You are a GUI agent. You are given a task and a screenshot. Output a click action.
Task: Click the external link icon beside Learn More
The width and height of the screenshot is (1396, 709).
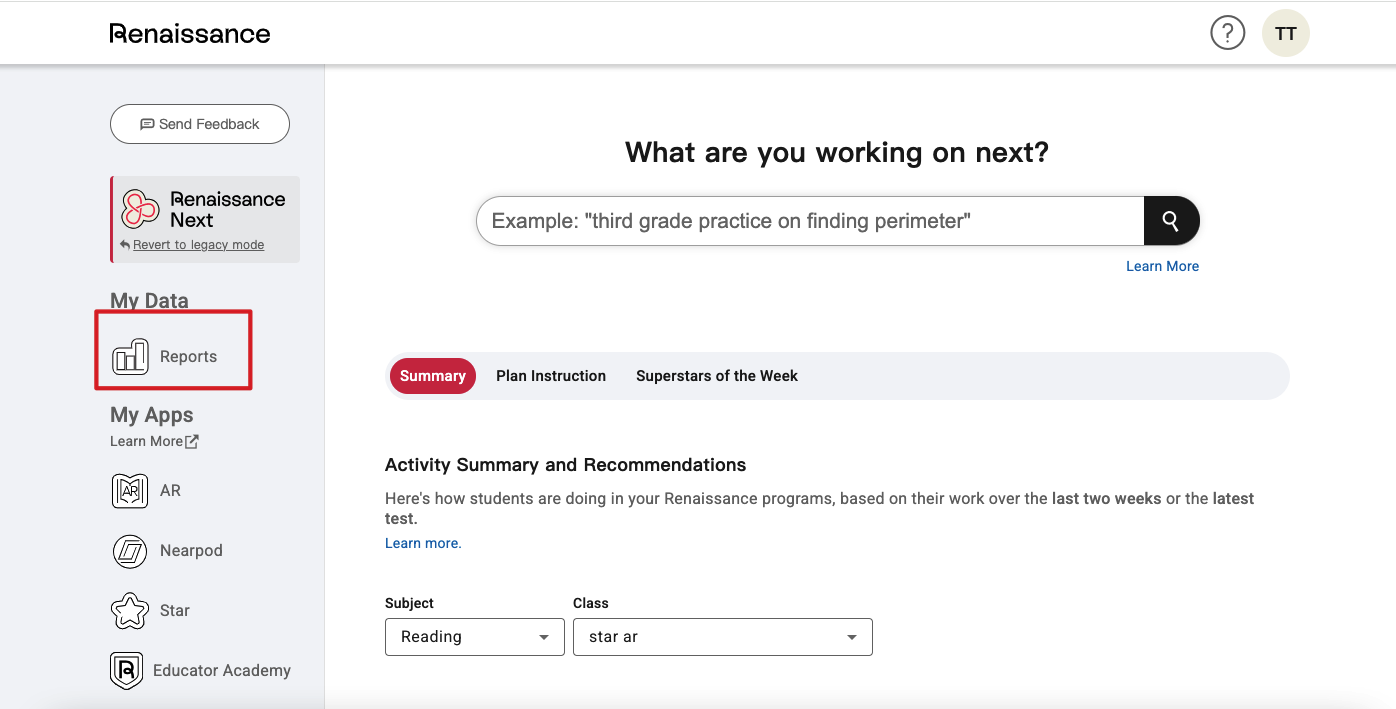[192, 441]
